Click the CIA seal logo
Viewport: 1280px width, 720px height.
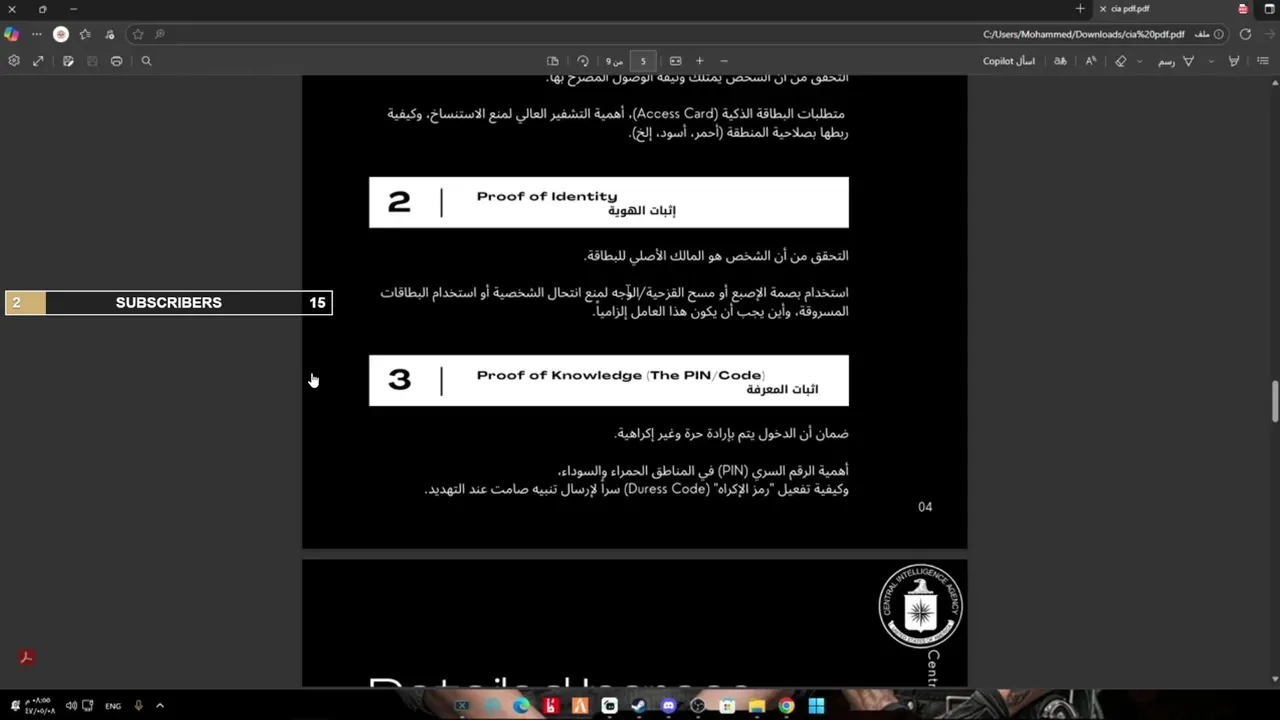[920, 607]
